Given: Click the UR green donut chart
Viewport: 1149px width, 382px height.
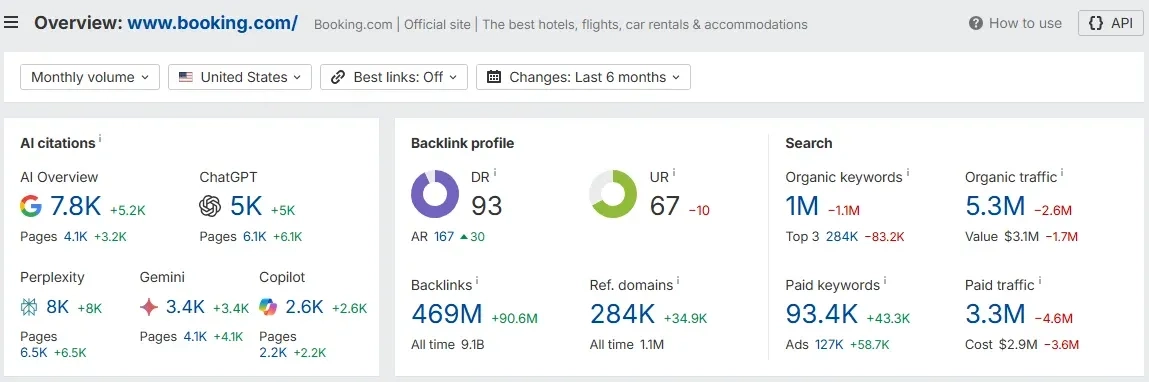Looking at the screenshot, I should pyautogui.click(x=613, y=194).
